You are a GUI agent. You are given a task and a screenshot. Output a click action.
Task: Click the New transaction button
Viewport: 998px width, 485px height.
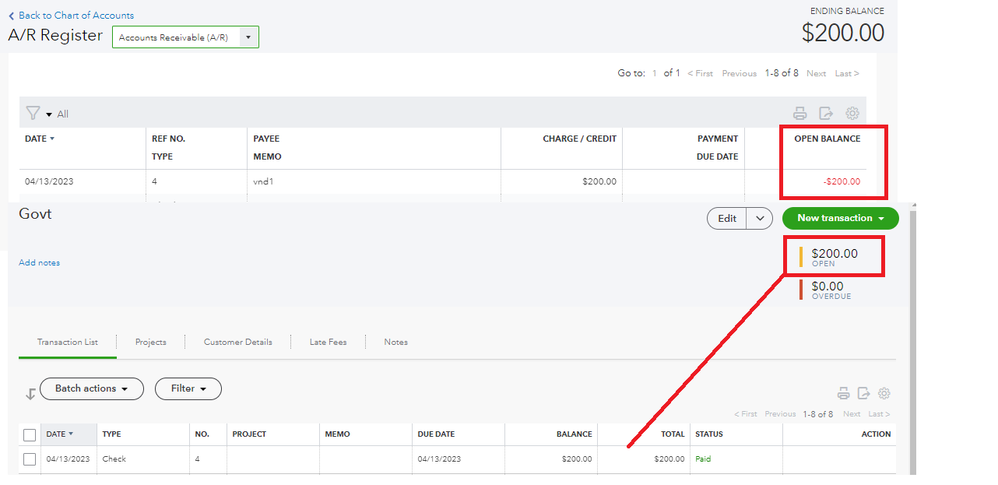pyautogui.click(x=840, y=218)
